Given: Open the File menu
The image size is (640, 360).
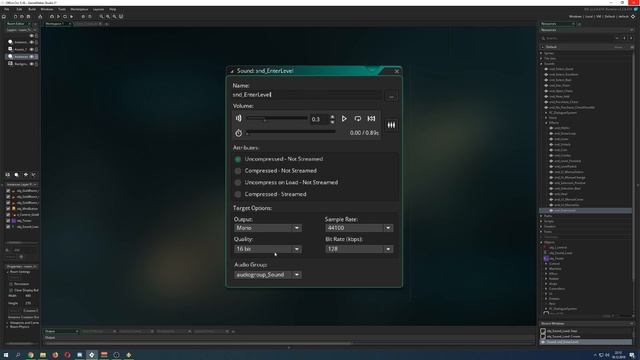Looking at the screenshot, I should (7, 9).
